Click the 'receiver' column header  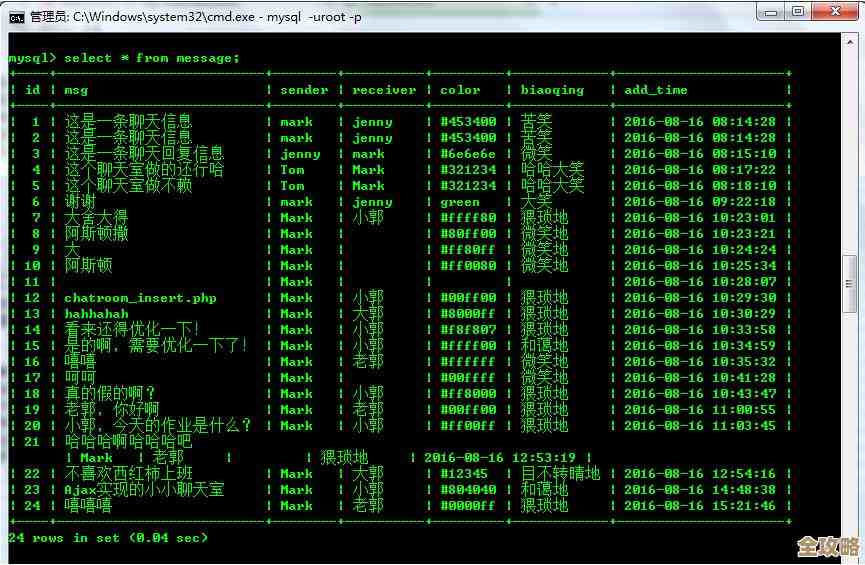pyautogui.click(x=384, y=90)
